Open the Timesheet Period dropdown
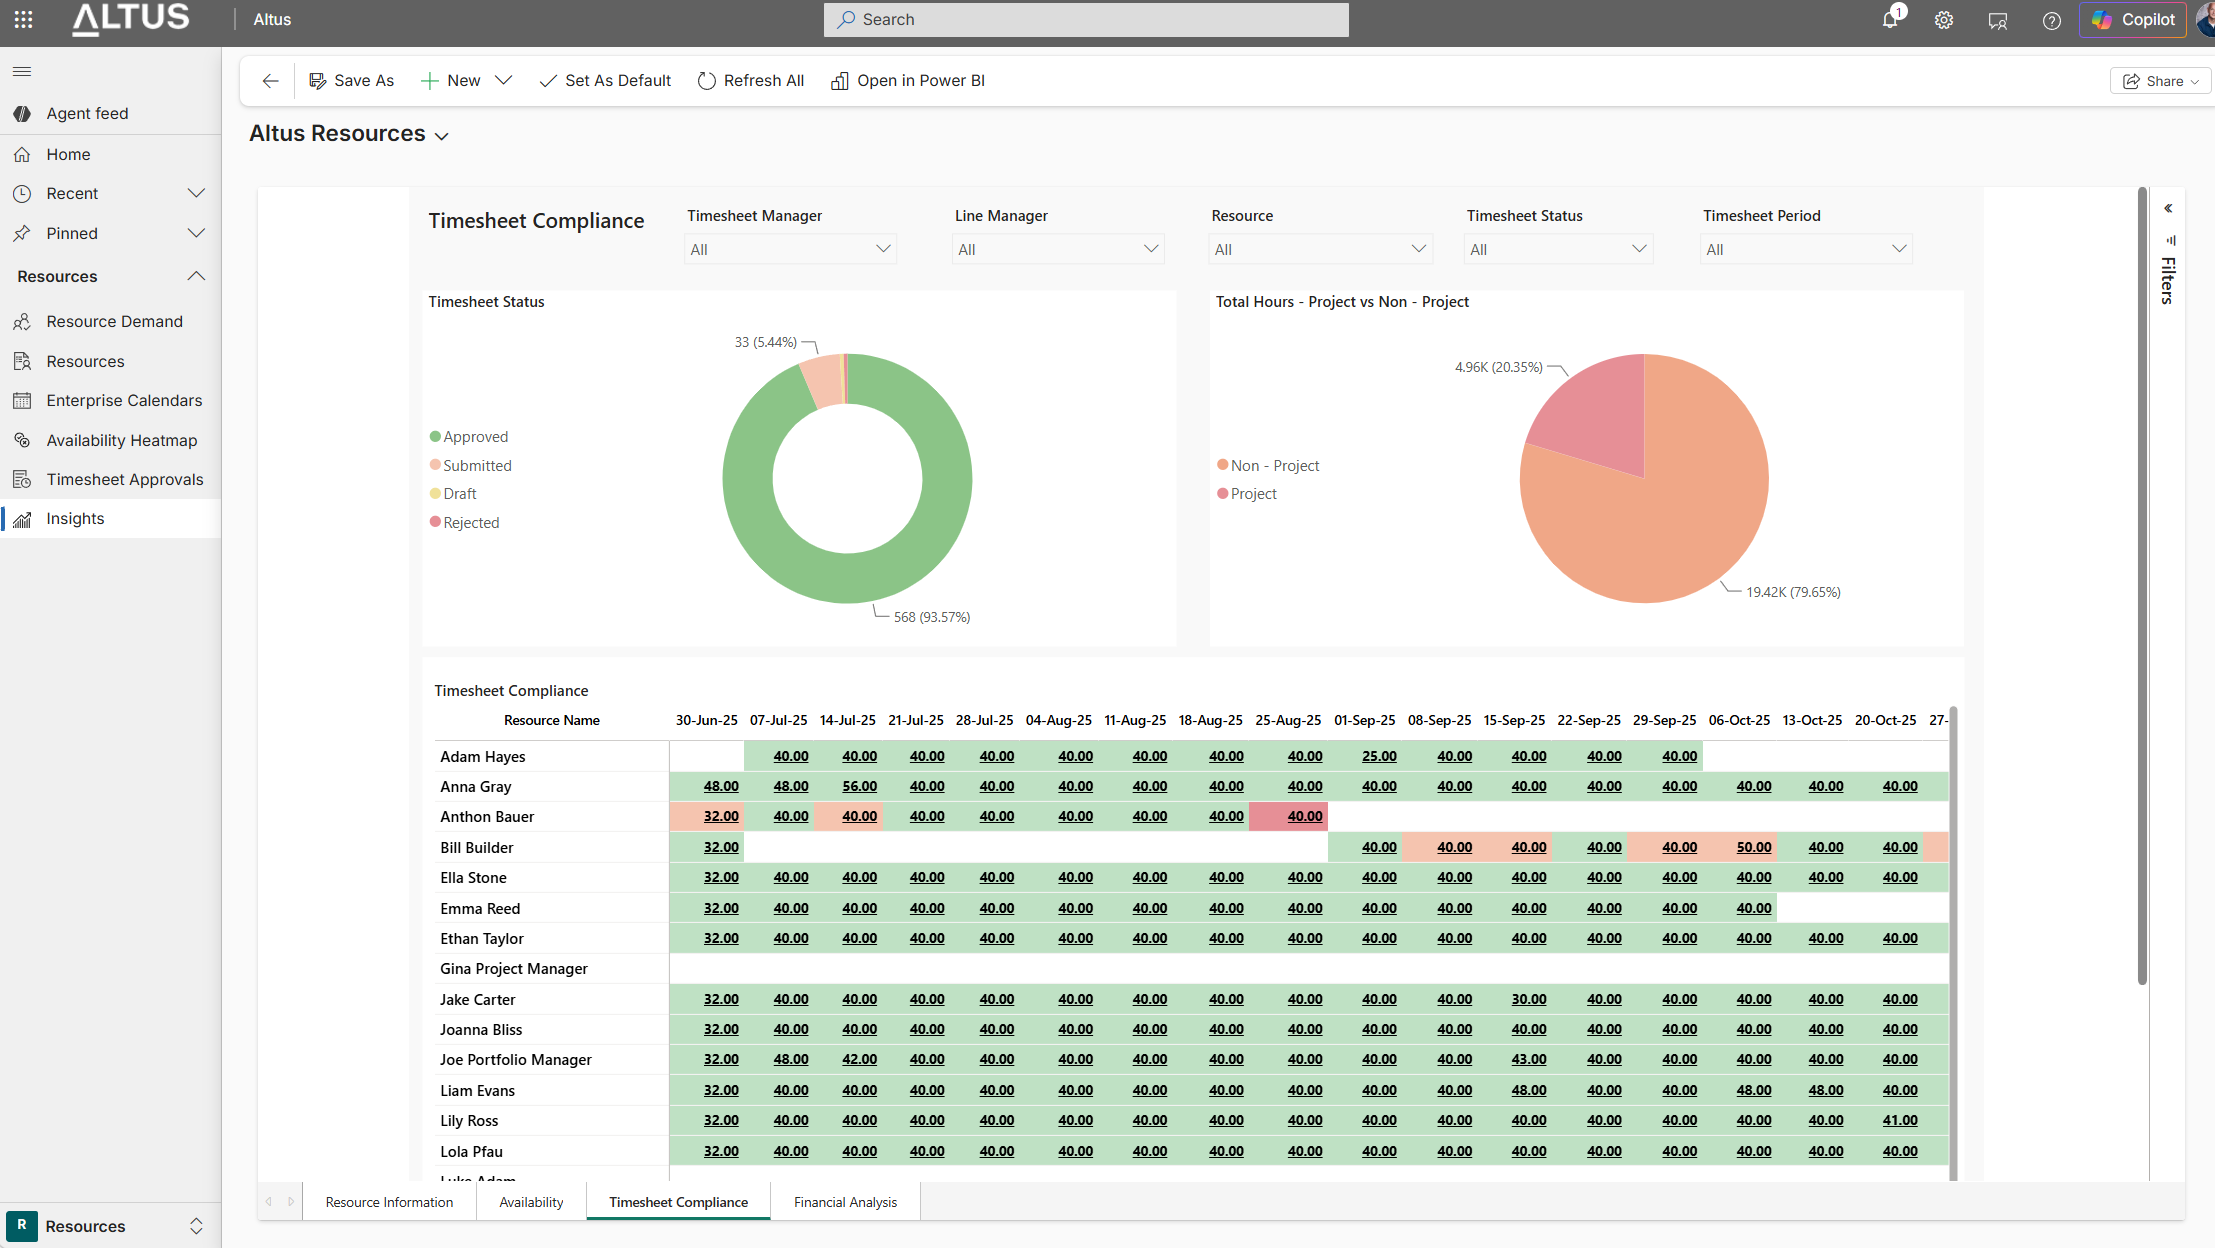The width and height of the screenshot is (2215, 1248). tap(1806, 249)
